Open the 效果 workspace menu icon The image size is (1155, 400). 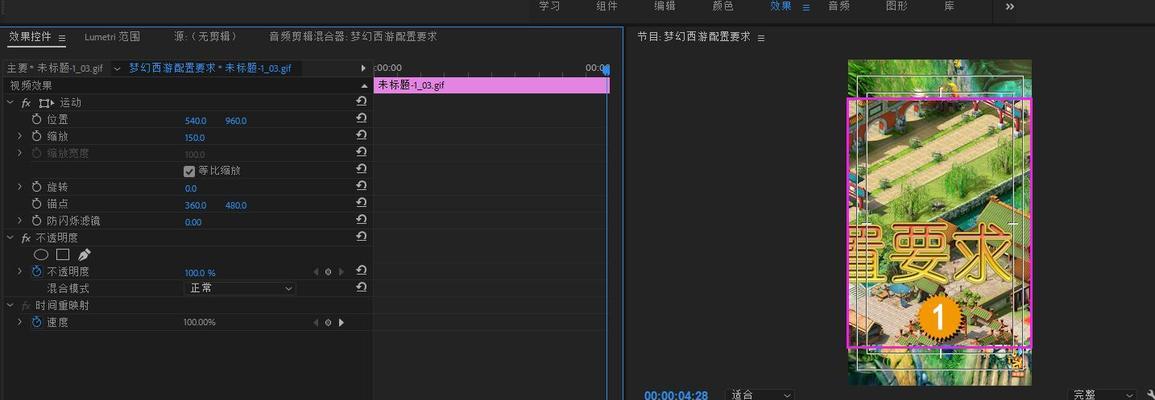coord(806,7)
